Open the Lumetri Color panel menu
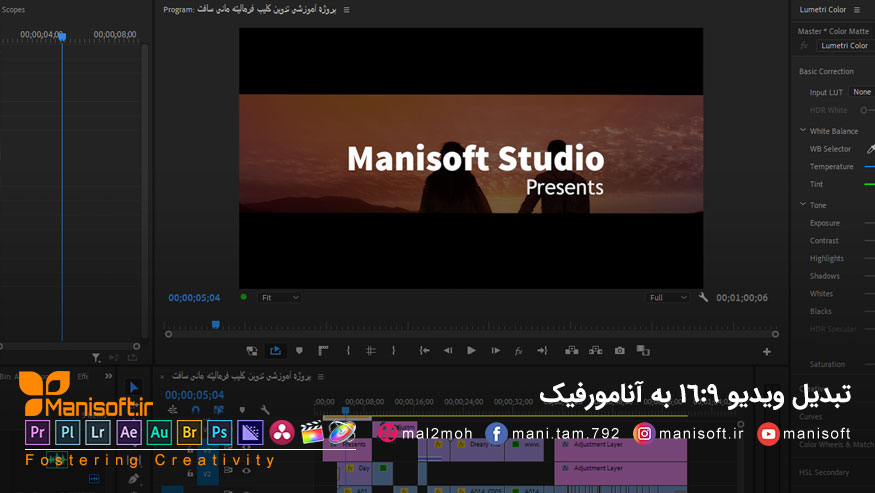 (857, 9)
